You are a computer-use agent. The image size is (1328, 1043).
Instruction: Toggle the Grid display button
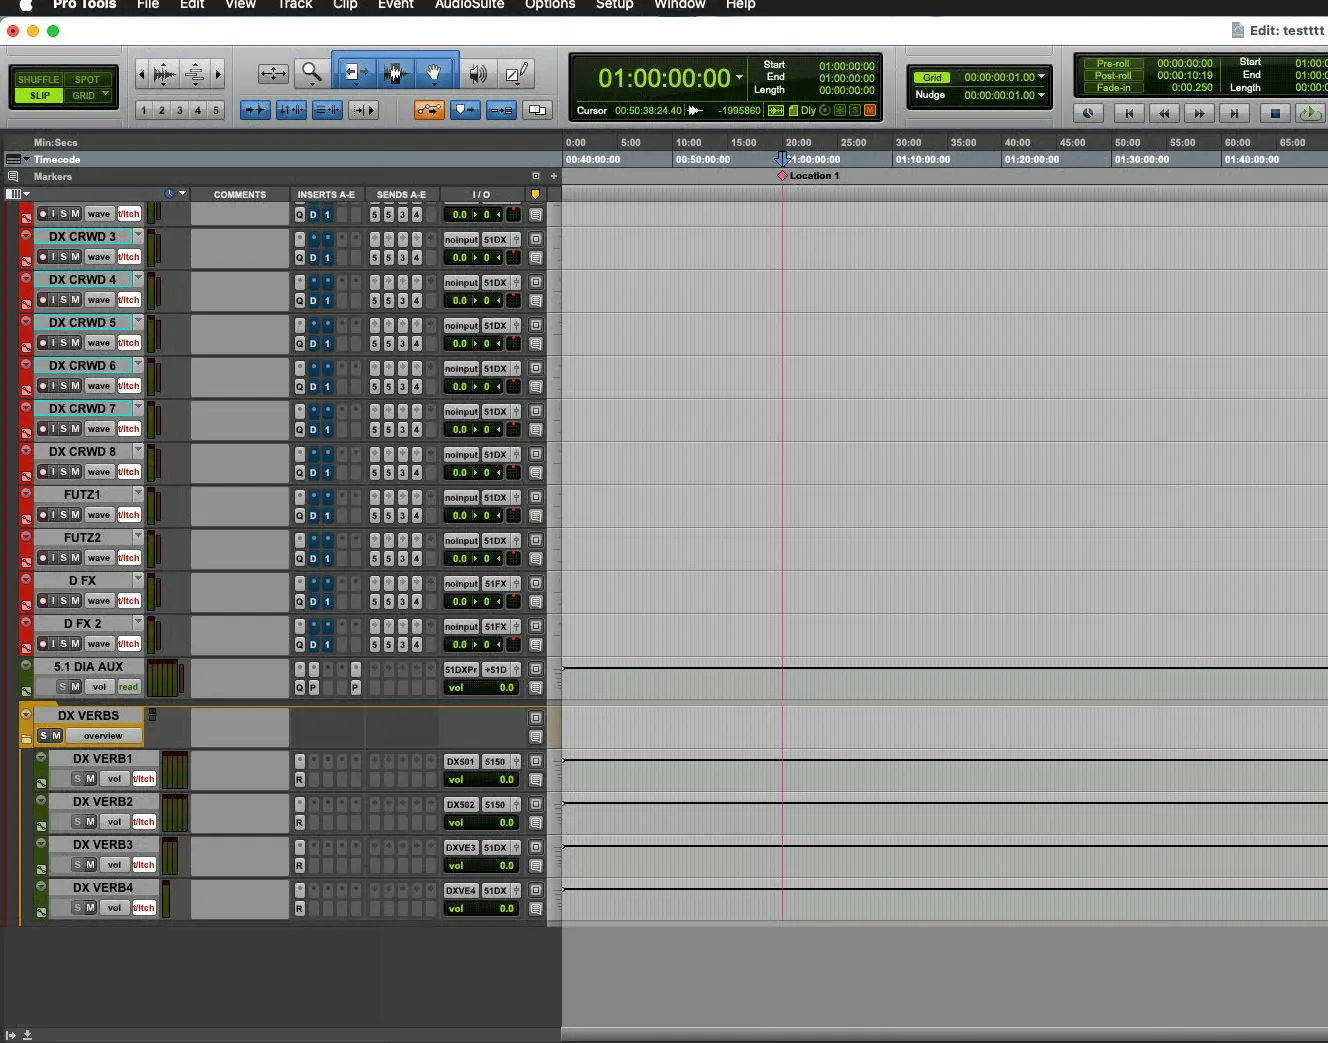tap(932, 77)
